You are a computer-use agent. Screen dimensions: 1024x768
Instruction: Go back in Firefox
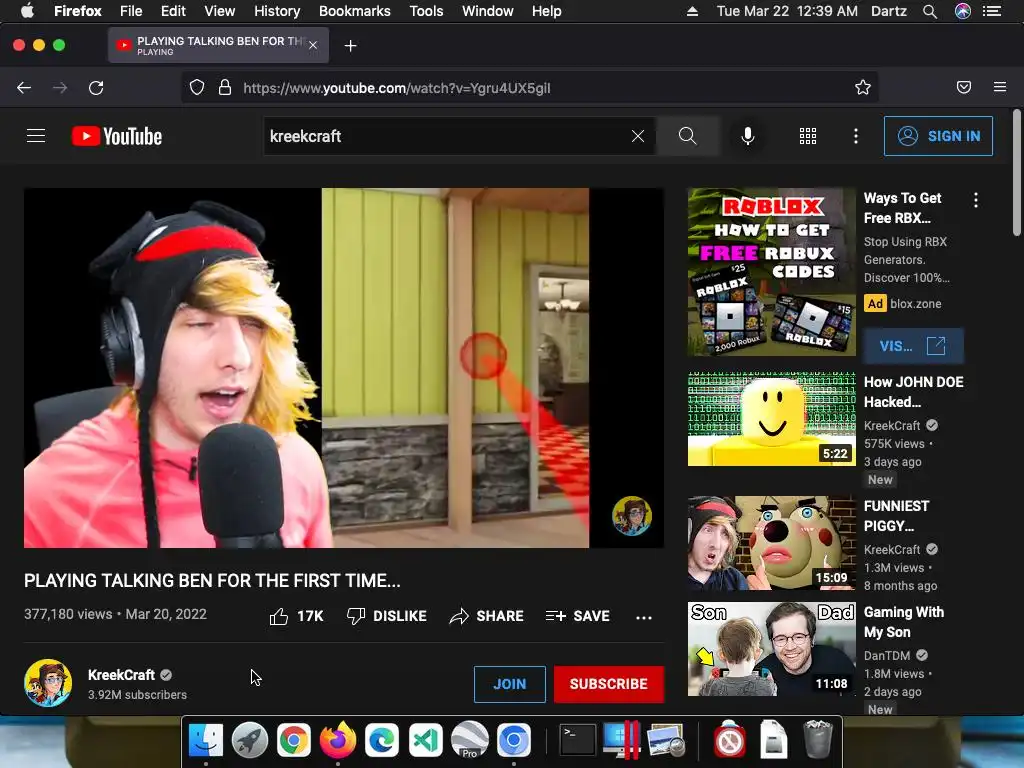(24, 88)
